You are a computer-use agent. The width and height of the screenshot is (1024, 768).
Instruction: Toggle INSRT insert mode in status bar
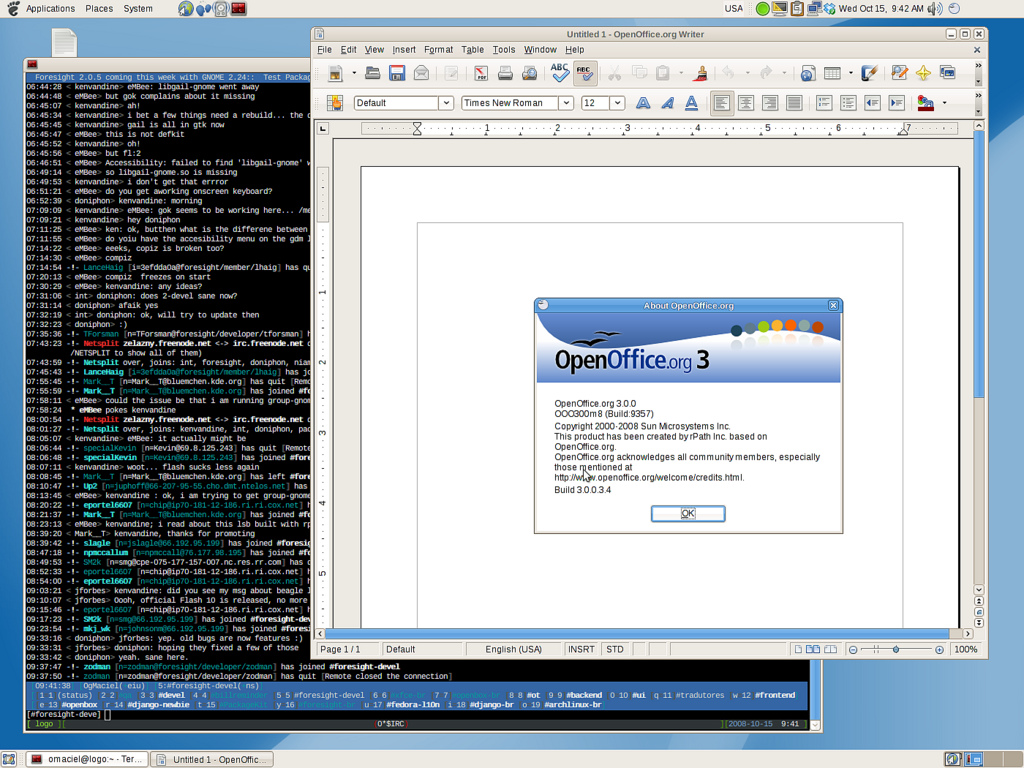(x=581, y=649)
